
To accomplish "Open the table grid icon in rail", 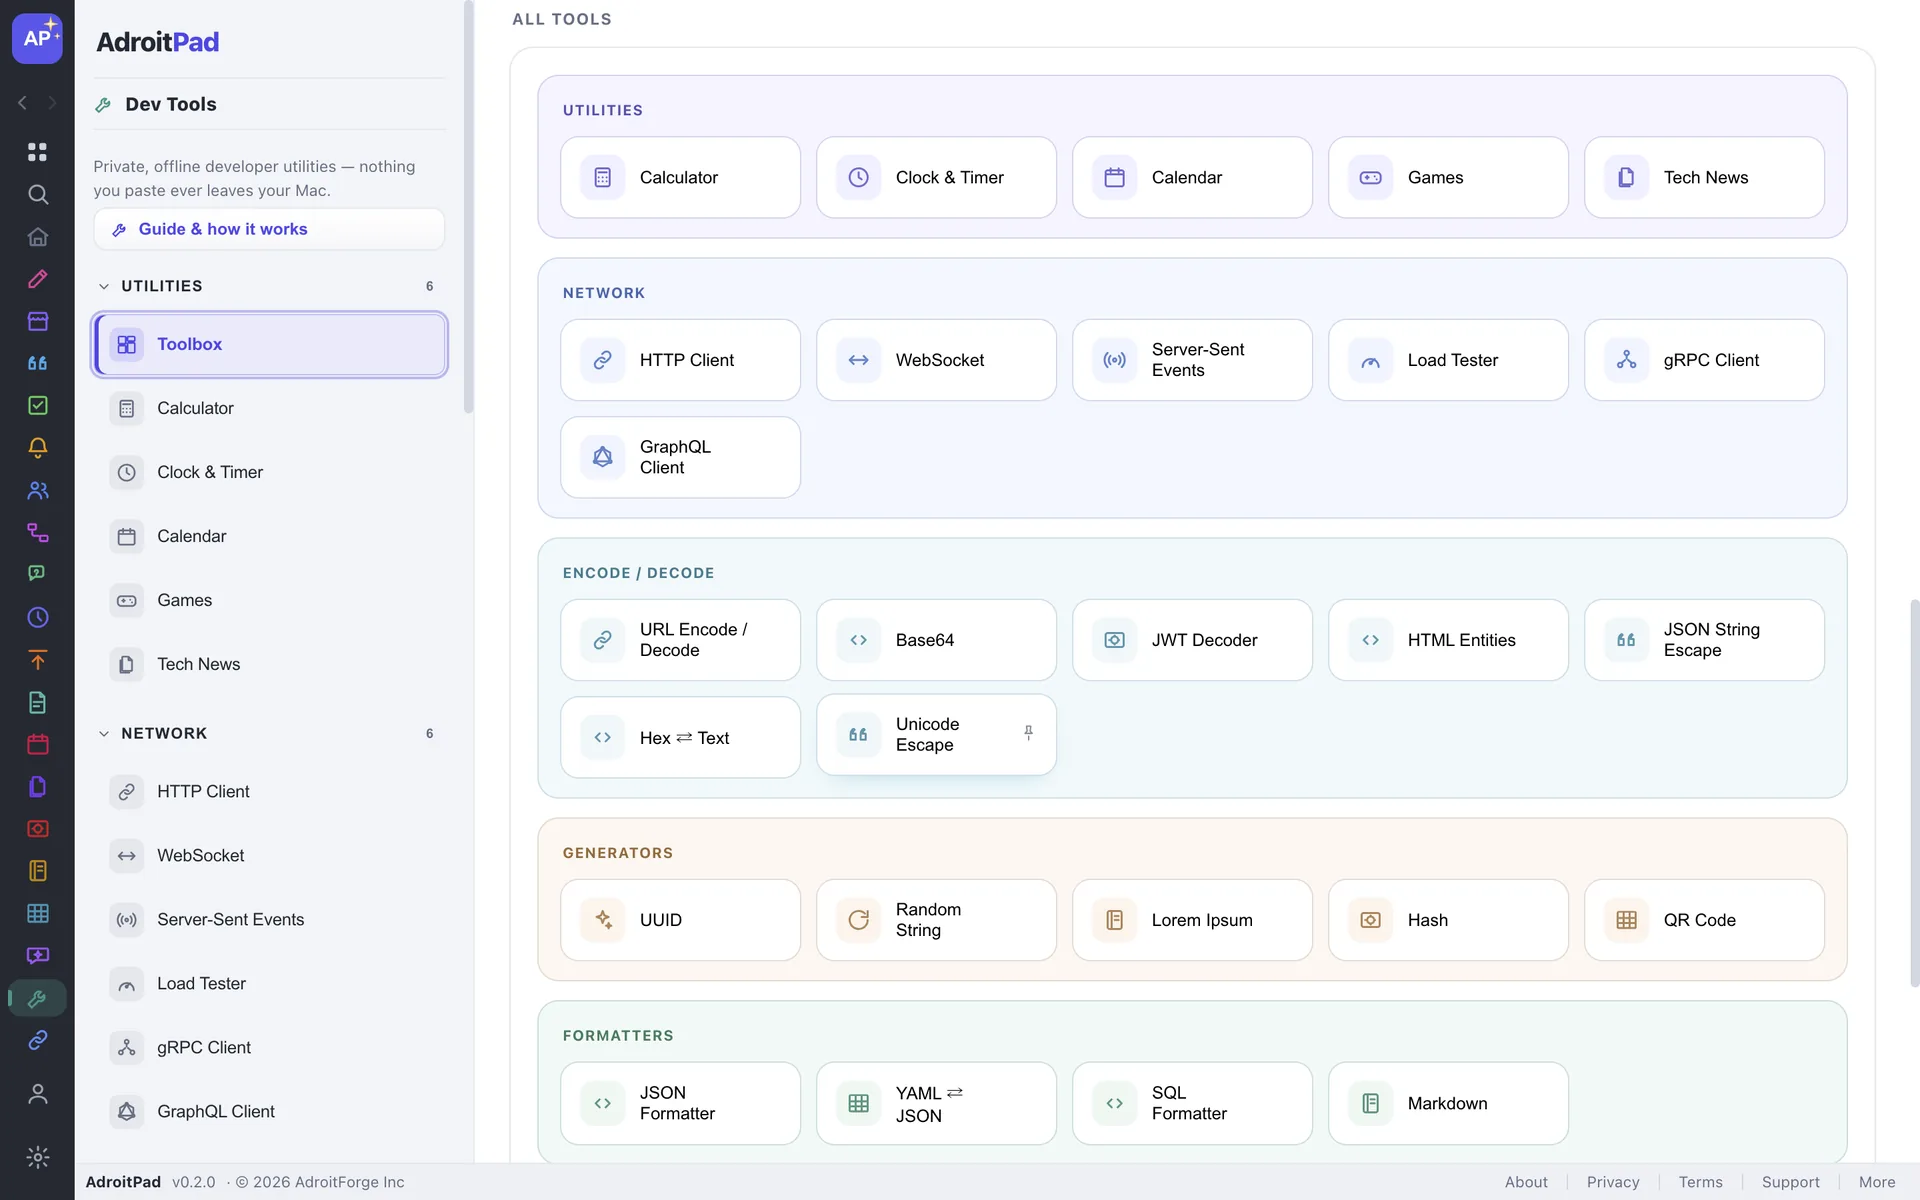I will point(38,913).
